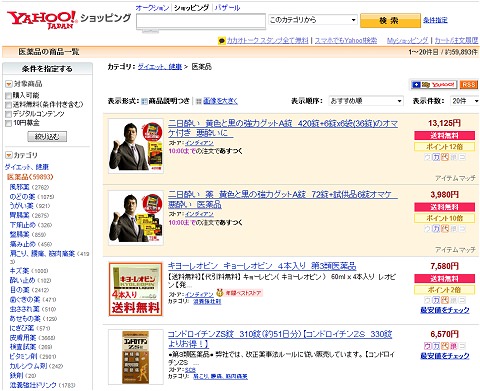Select のどの薬 category in sidebar
The height and width of the screenshot is (391, 480).
pos(22,197)
